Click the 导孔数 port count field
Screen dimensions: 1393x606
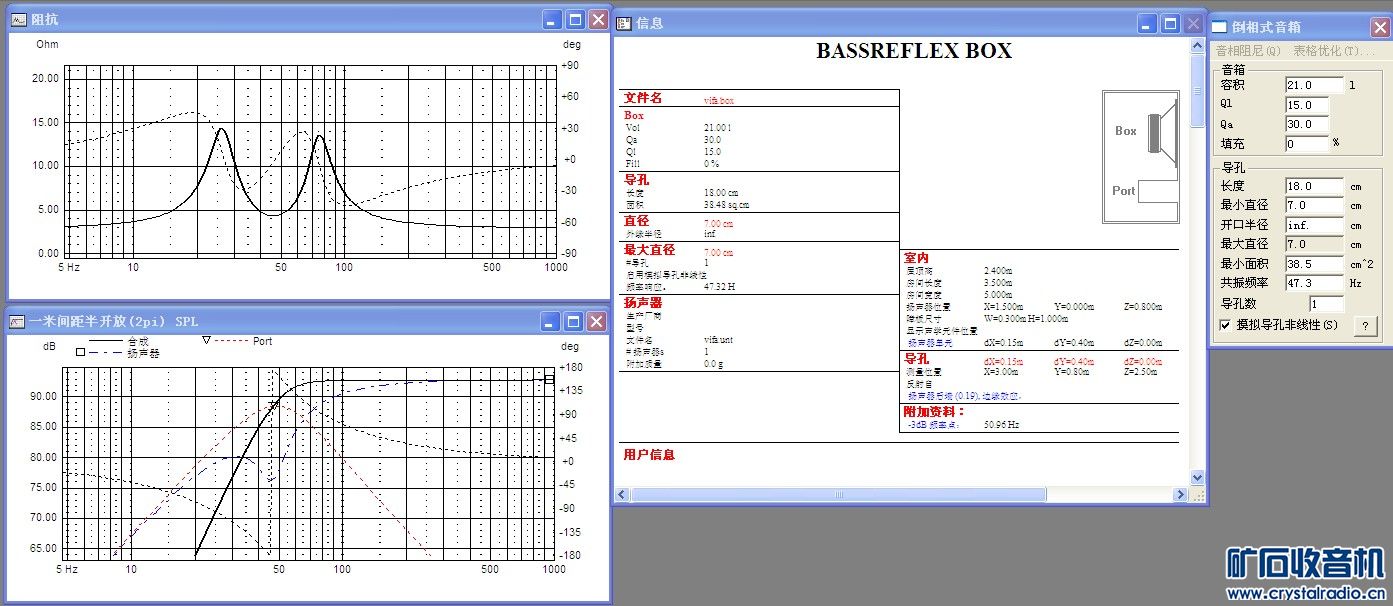click(1326, 303)
